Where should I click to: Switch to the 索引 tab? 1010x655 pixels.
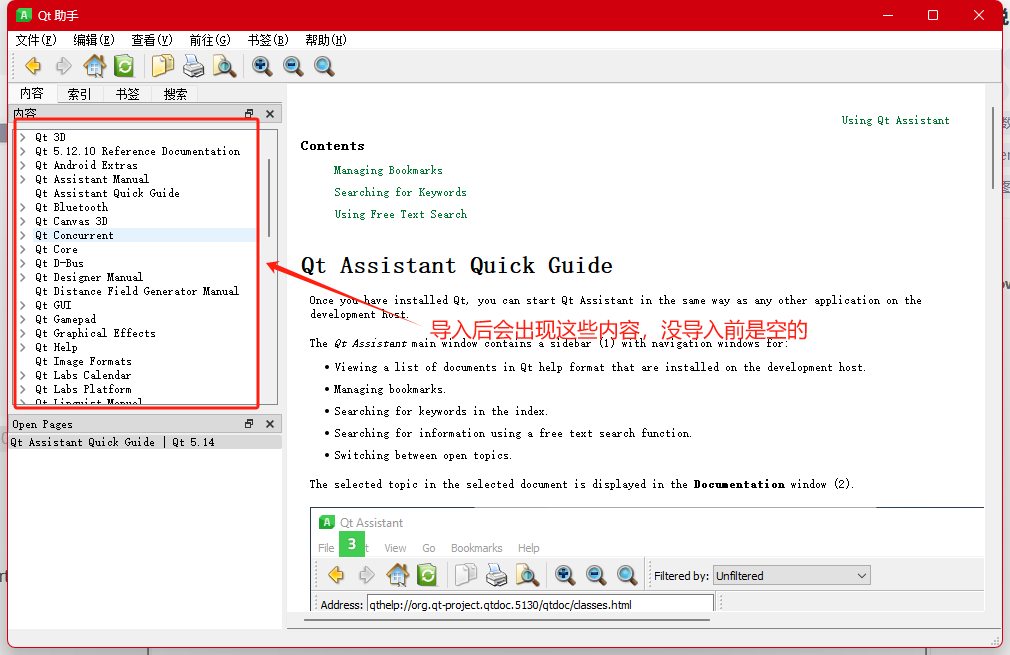[79, 94]
